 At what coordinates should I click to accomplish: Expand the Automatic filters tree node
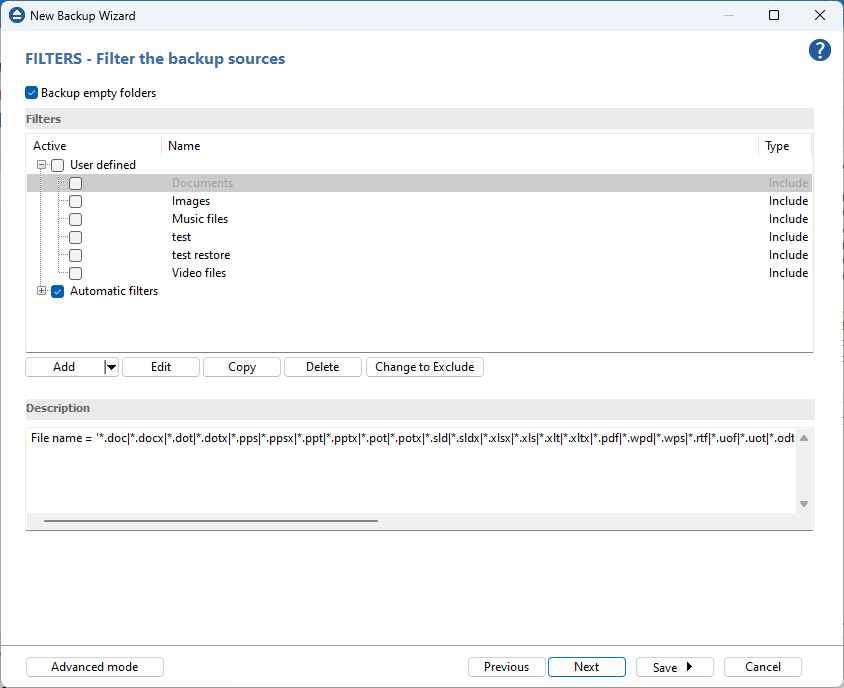[42, 291]
